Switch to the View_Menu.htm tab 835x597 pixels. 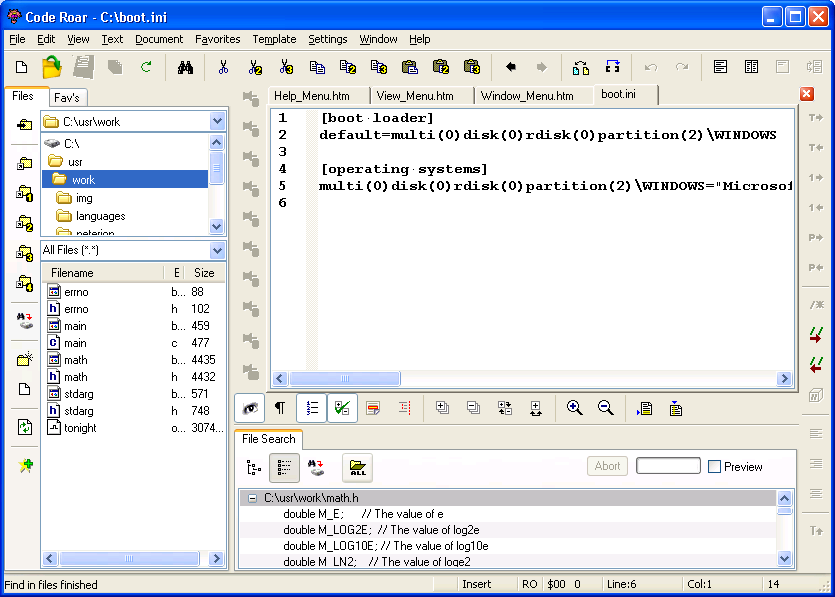tap(415, 96)
